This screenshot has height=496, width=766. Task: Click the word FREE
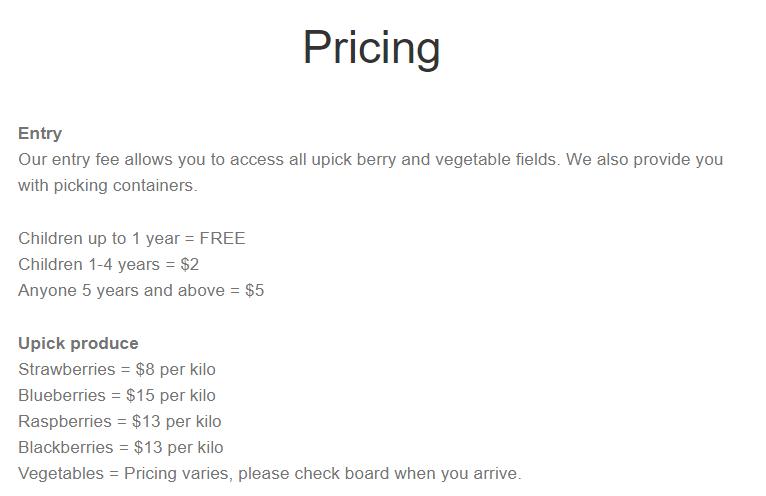(x=222, y=238)
